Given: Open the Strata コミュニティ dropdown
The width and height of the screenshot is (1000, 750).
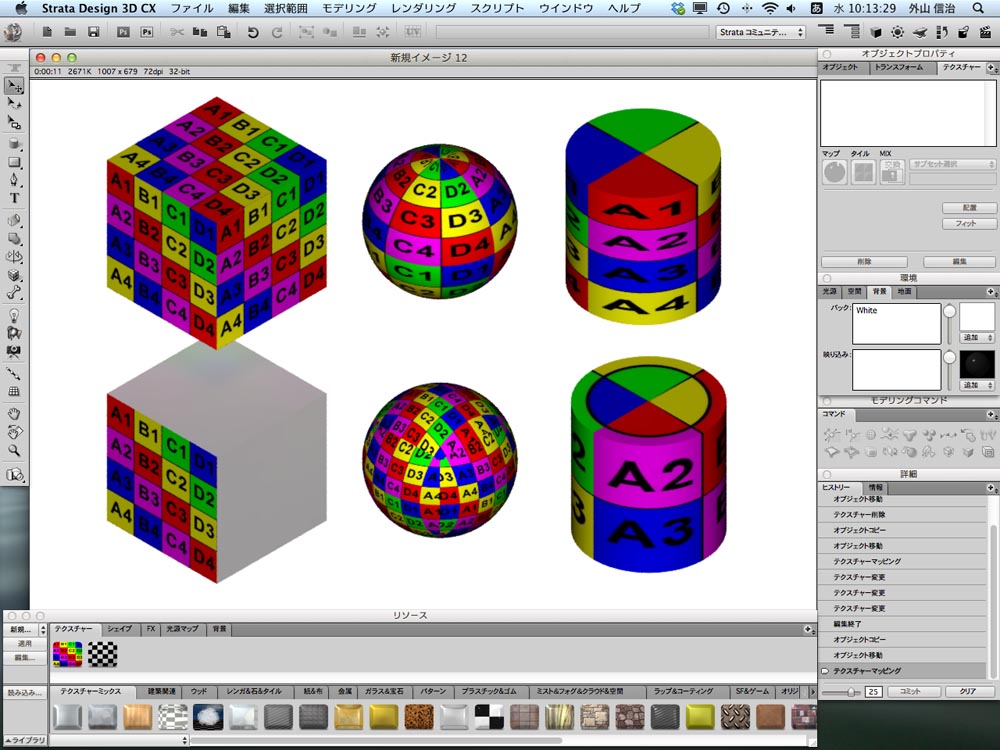Looking at the screenshot, I should (x=761, y=32).
